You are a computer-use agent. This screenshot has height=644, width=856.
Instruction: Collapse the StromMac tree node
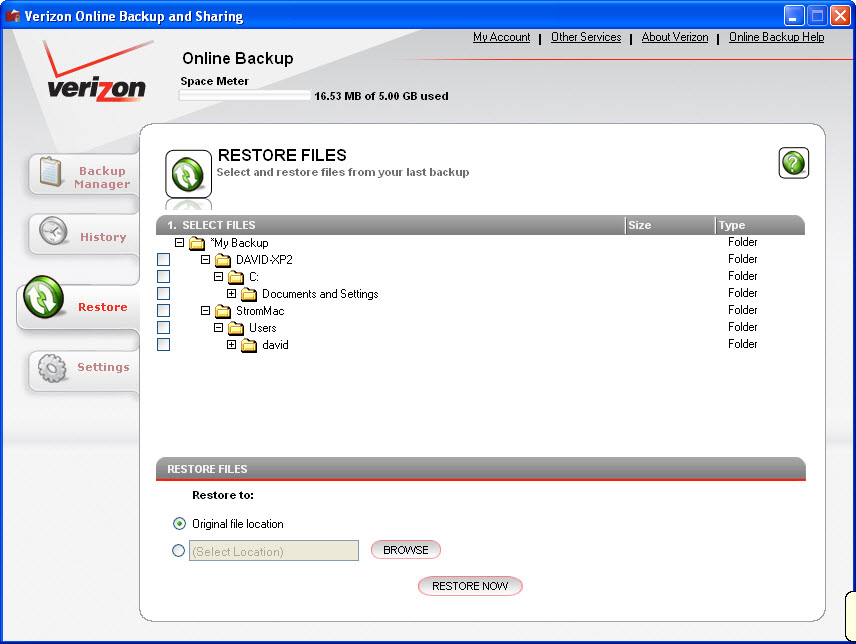click(x=205, y=311)
